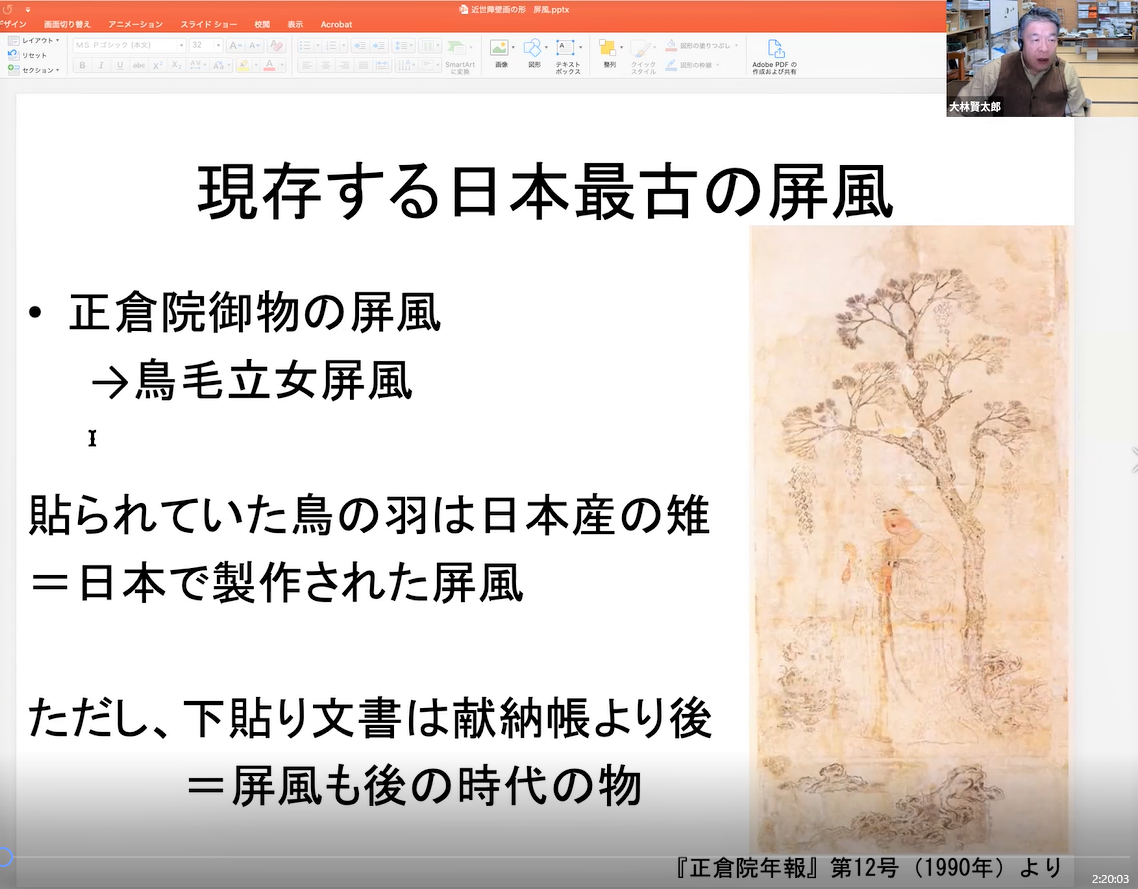Image resolution: width=1138 pixels, height=889 pixels.
Task: Toggle italic formatting
Action: 101,65
